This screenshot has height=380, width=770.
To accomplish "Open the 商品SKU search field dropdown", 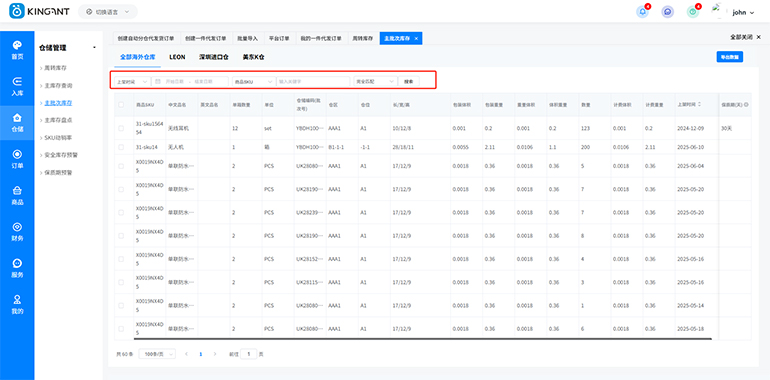I will coord(253,81).
